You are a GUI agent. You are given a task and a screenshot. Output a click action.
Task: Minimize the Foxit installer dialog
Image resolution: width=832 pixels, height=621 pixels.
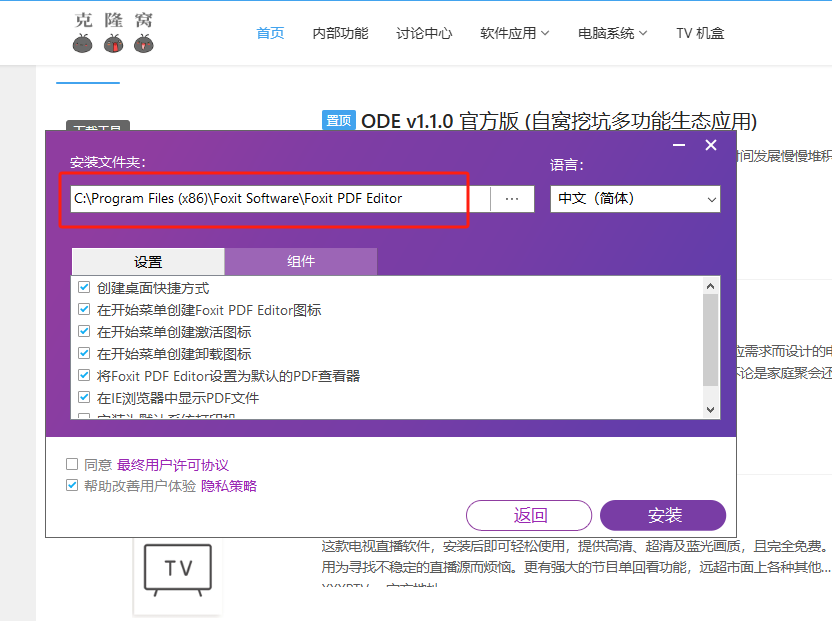point(679,145)
